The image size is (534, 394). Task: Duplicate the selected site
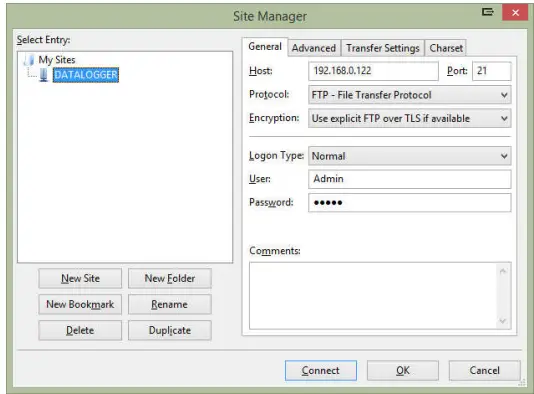170,330
